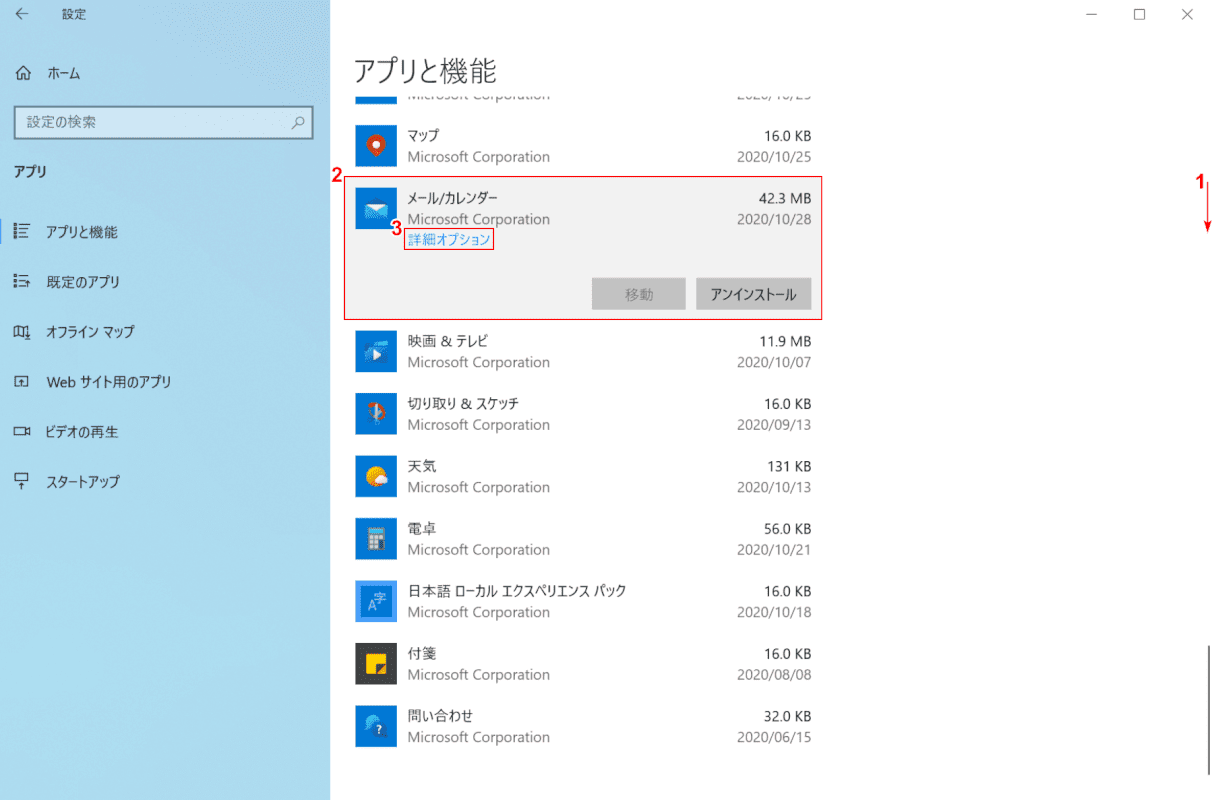This screenshot has height=800, width=1212.
Task: Click the offline maps sidebar icon
Action: coord(22,331)
